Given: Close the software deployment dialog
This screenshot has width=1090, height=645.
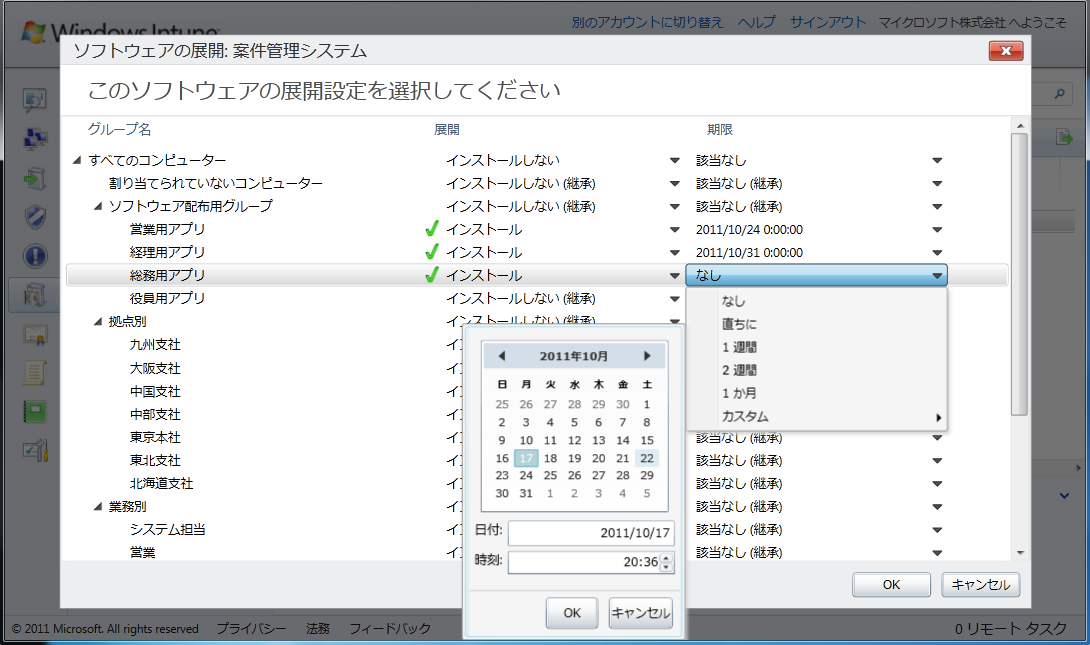Looking at the screenshot, I should (x=1005, y=51).
